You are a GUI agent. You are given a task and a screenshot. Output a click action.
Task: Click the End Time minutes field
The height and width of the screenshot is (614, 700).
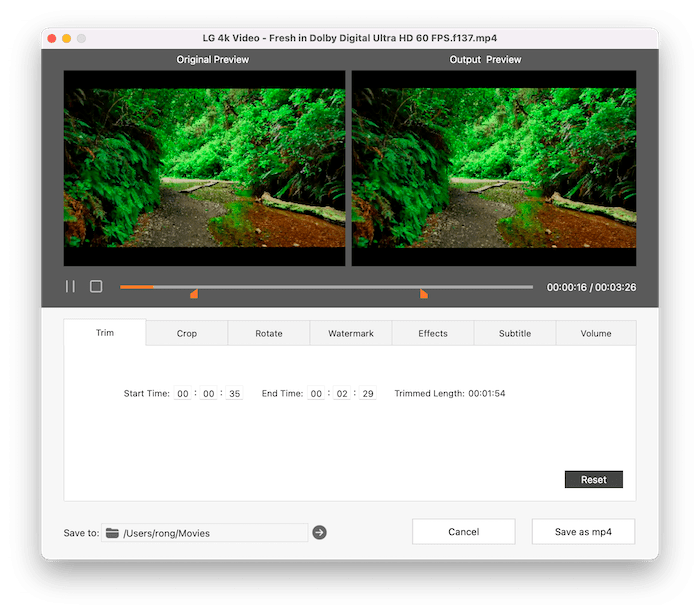pyautogui.click(x=342, y=394)
